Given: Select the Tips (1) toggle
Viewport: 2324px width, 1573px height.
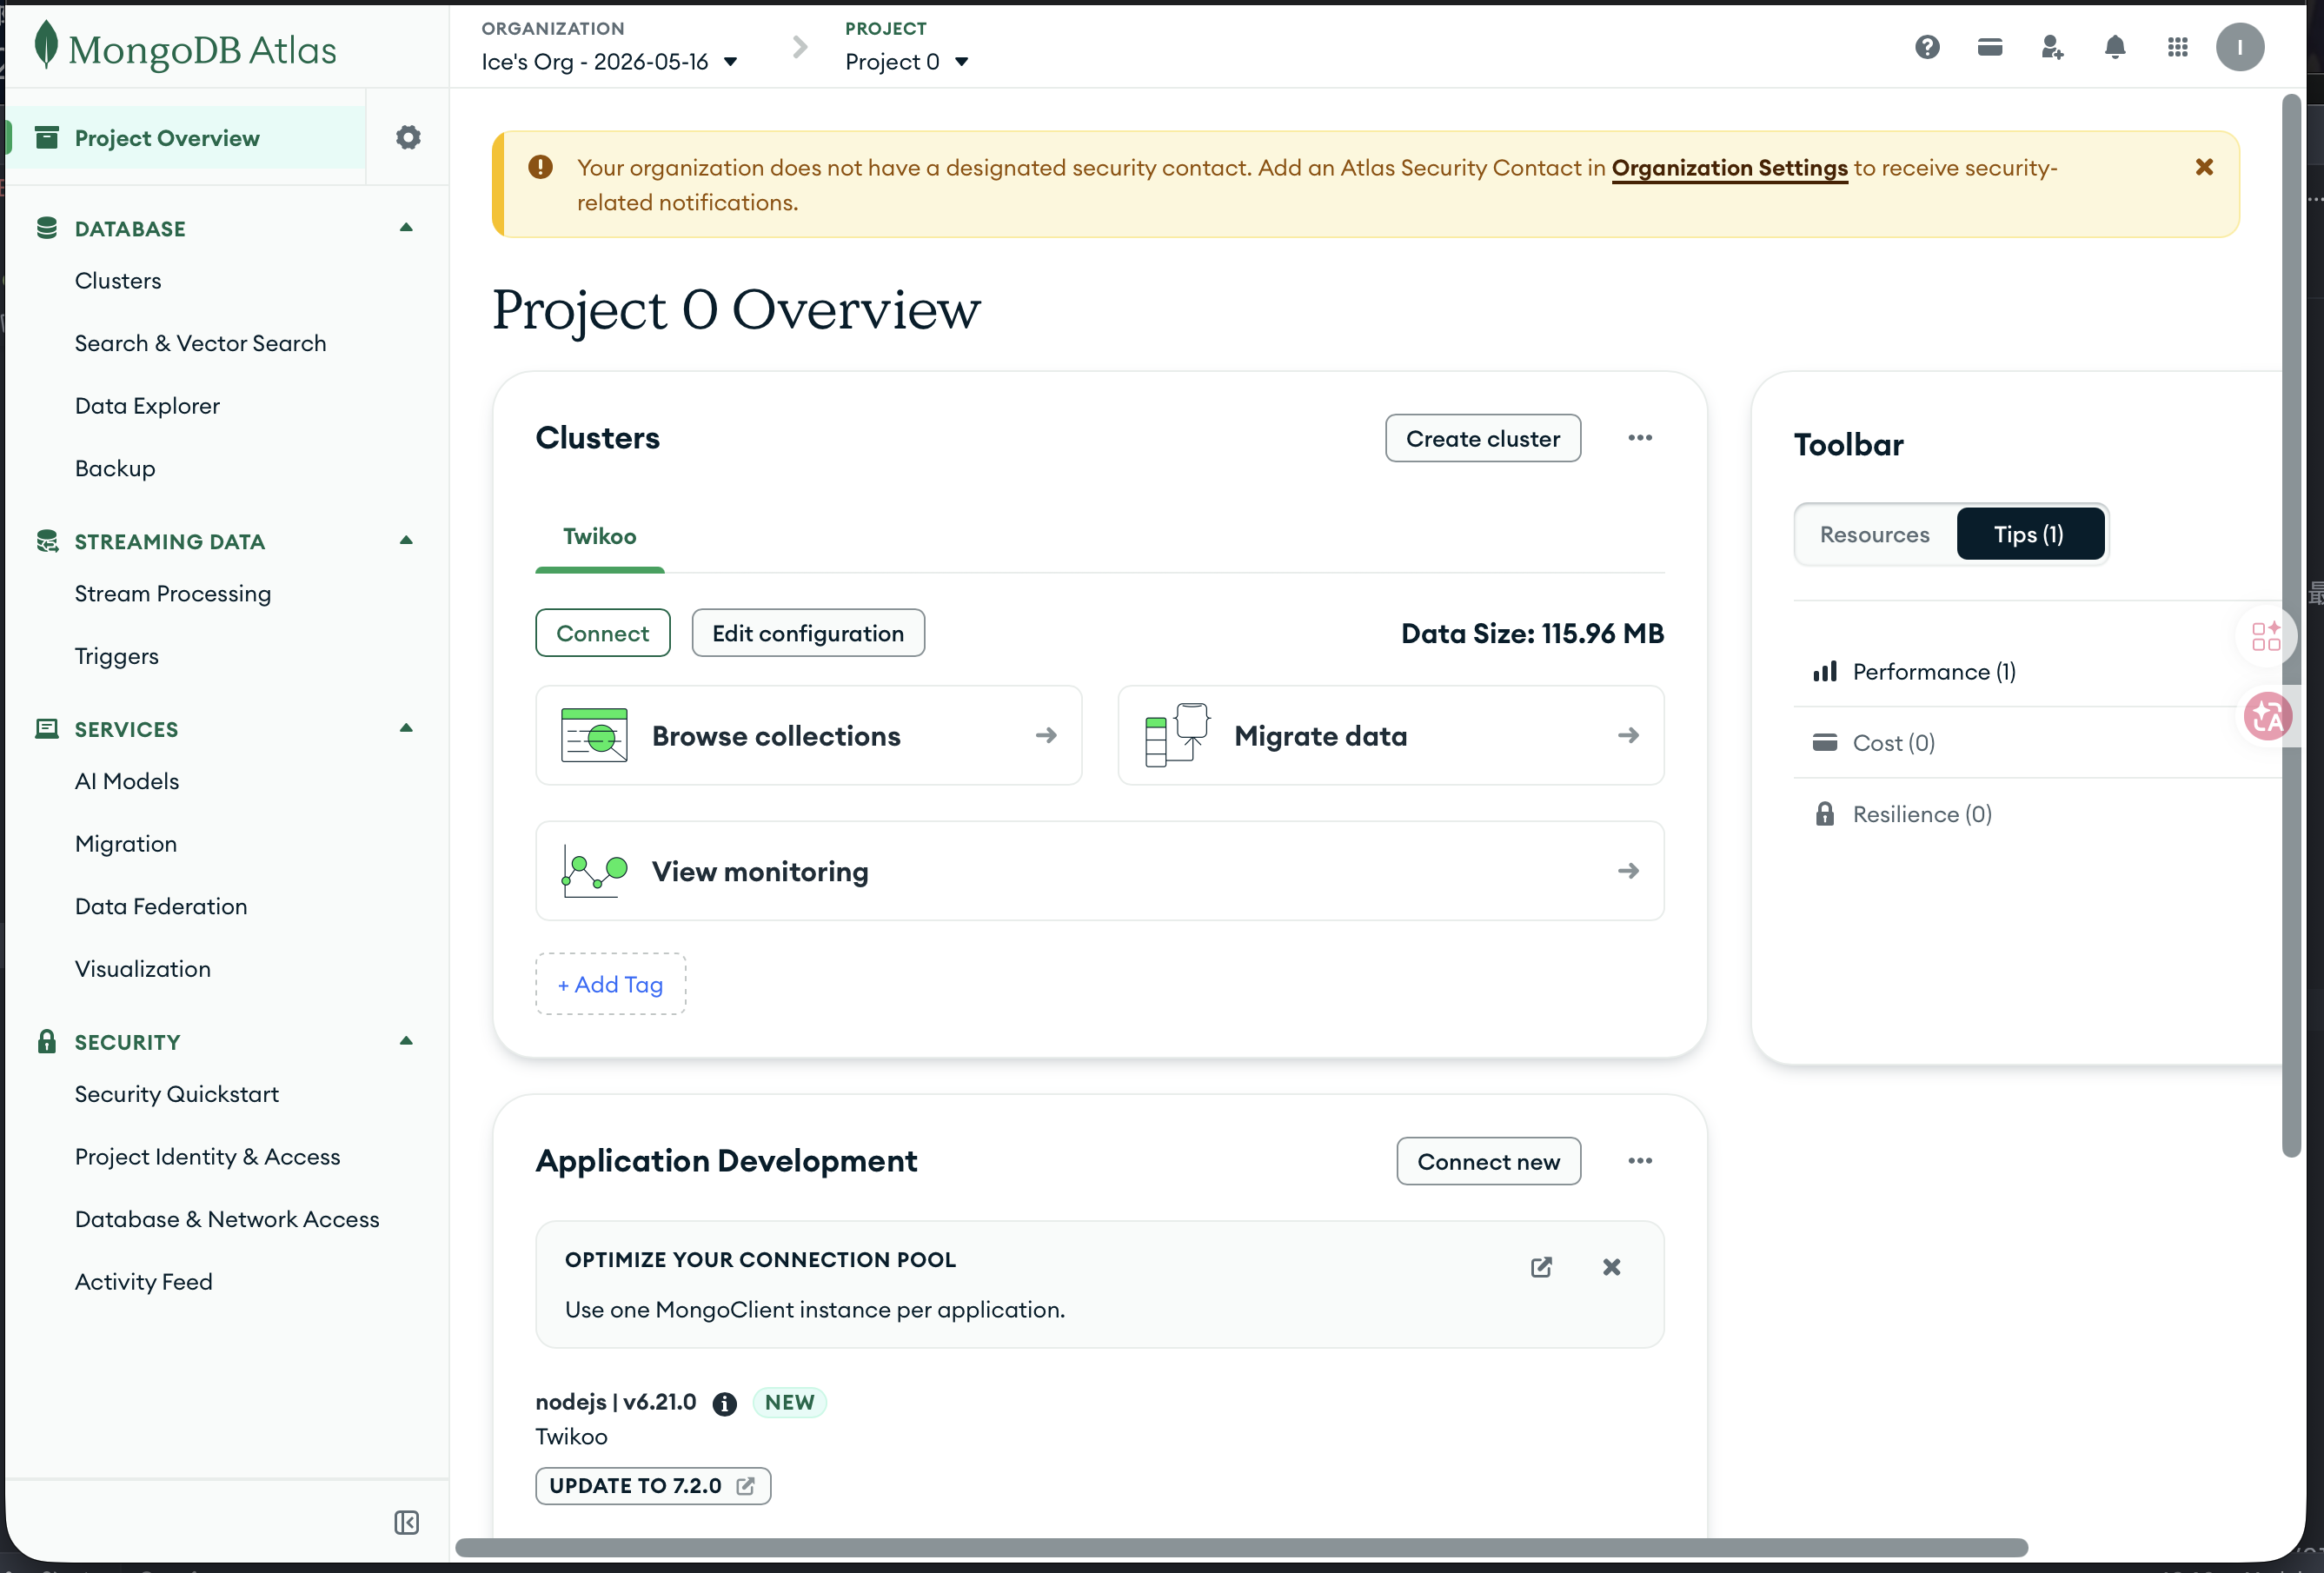Looking at the screenshot, I should (2030, 534).
